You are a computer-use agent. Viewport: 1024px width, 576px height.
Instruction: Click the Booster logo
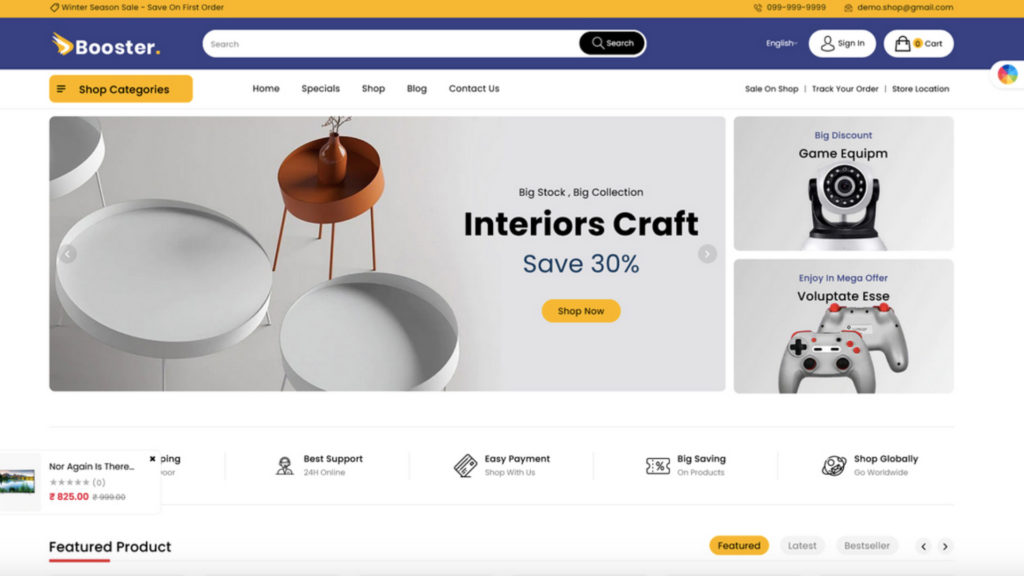[106, 44]
